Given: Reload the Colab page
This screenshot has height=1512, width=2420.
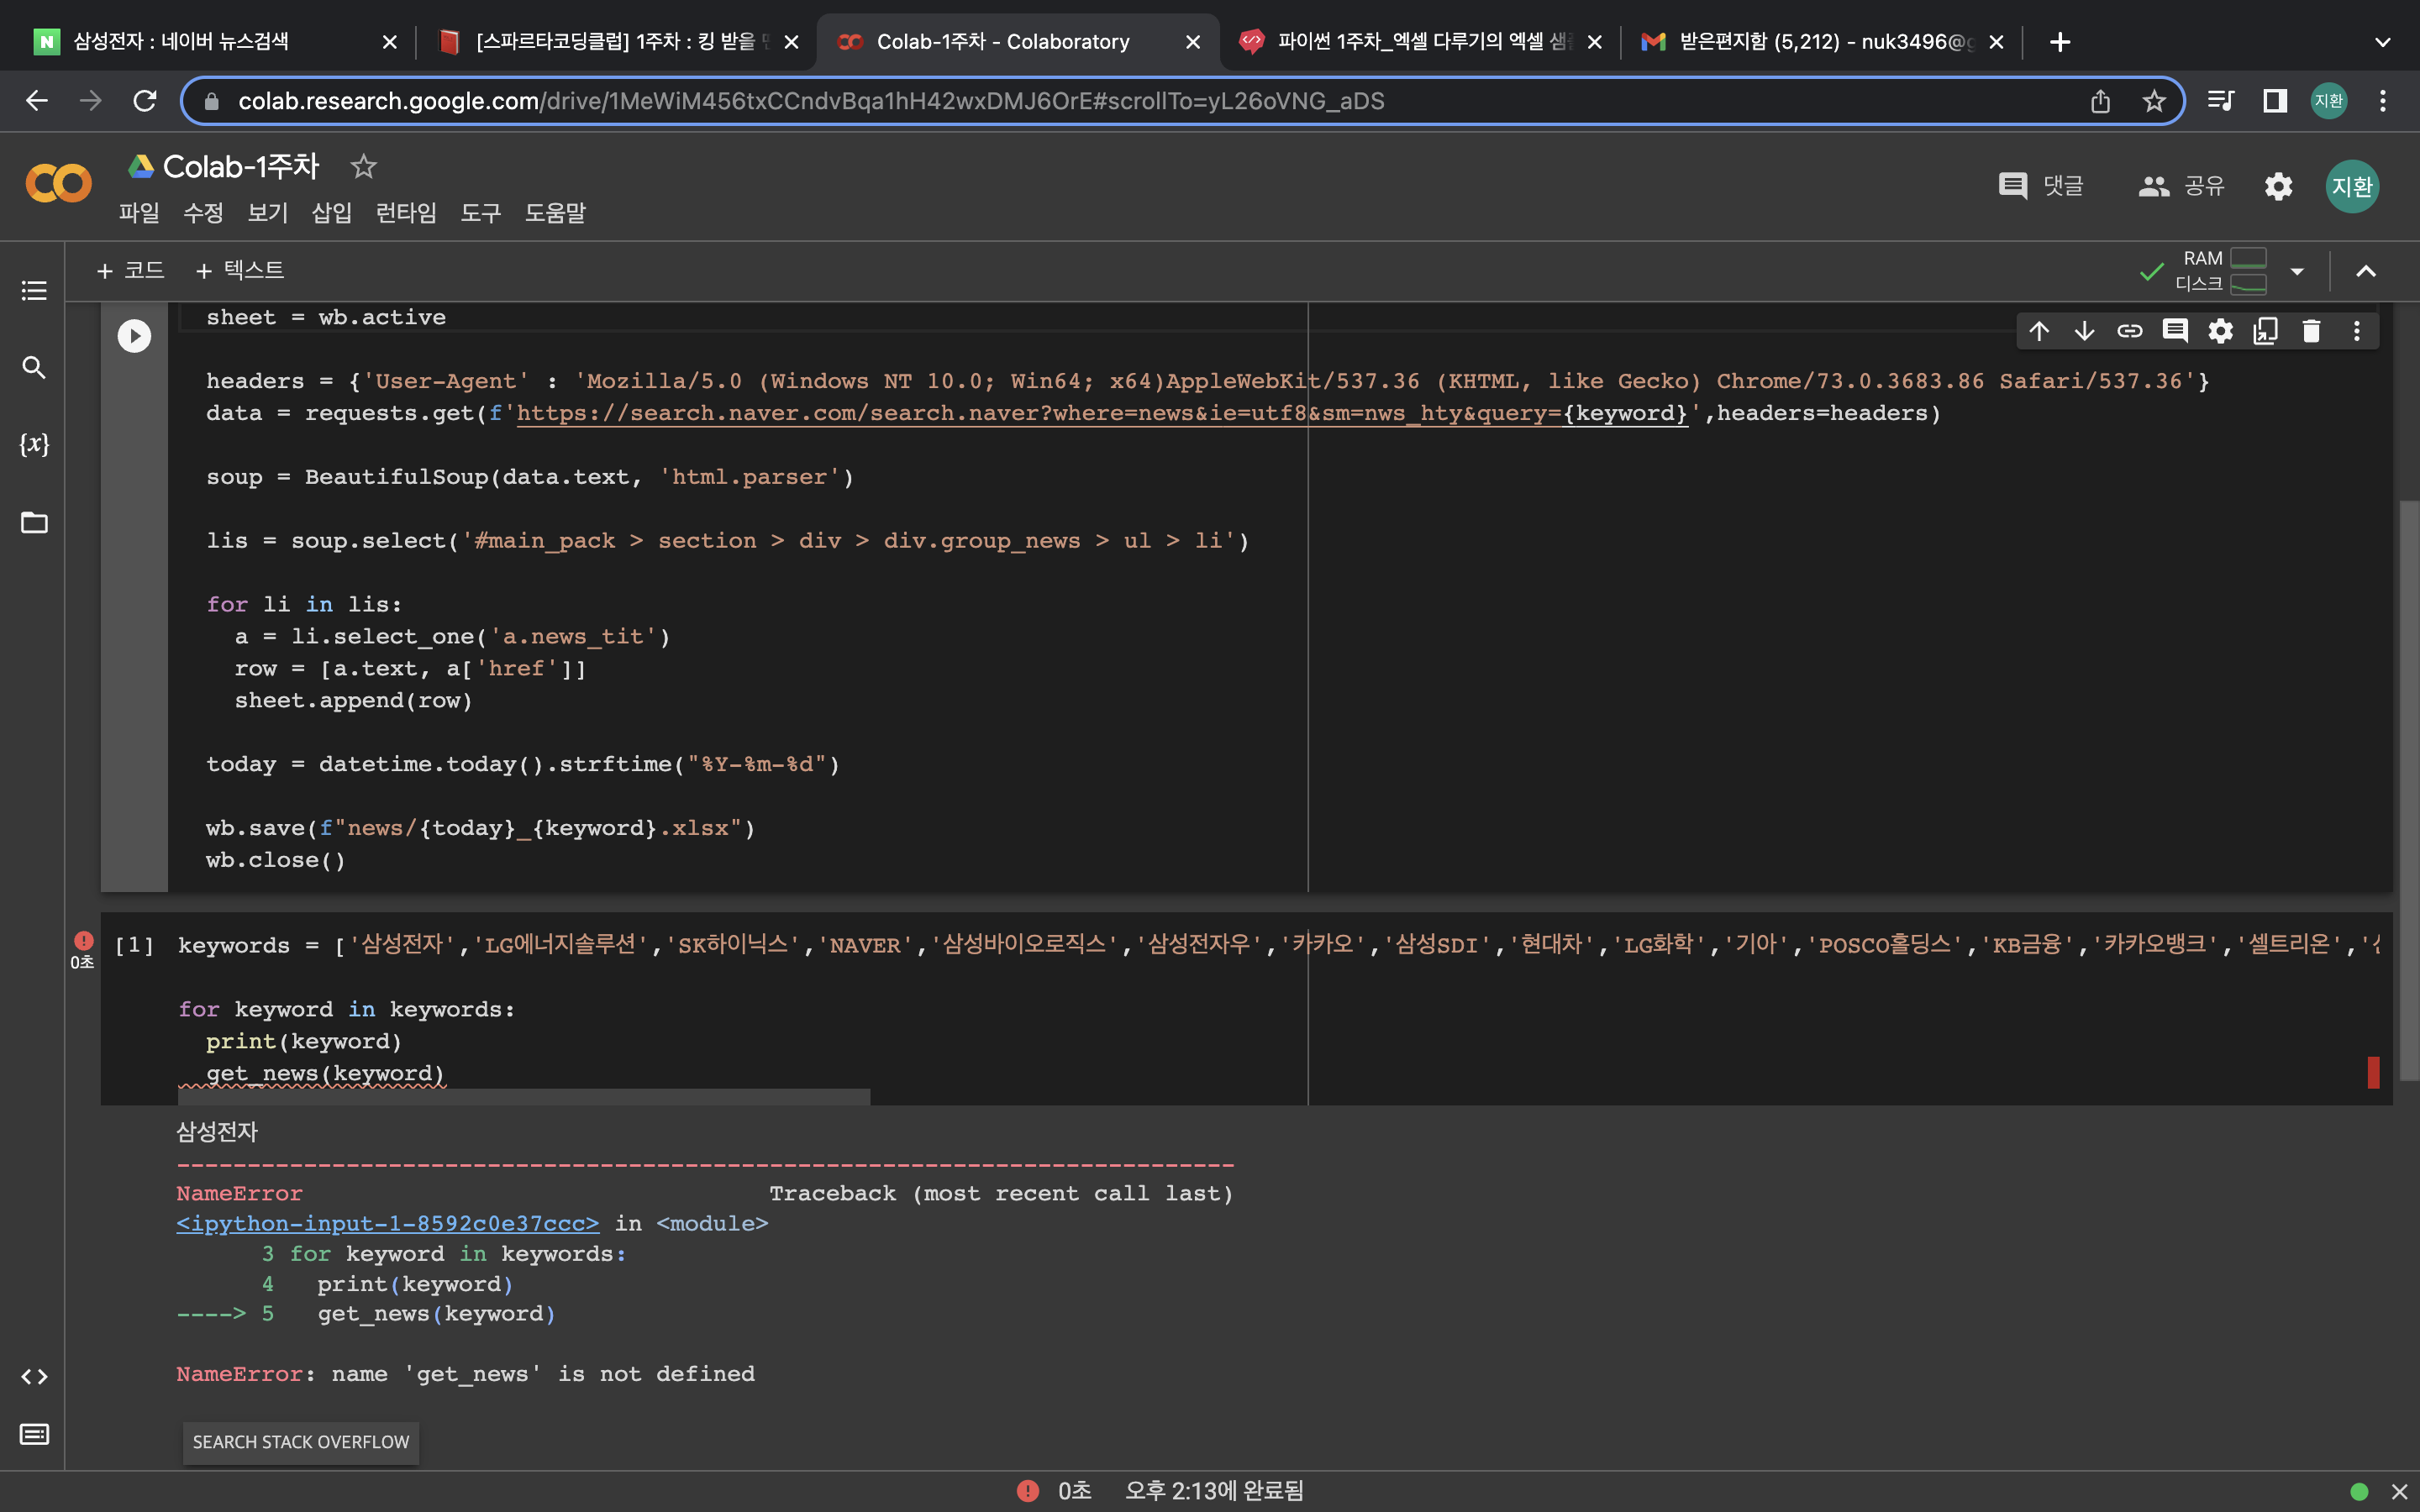Looking at the screenshot, I should click(x=145, y=101).
